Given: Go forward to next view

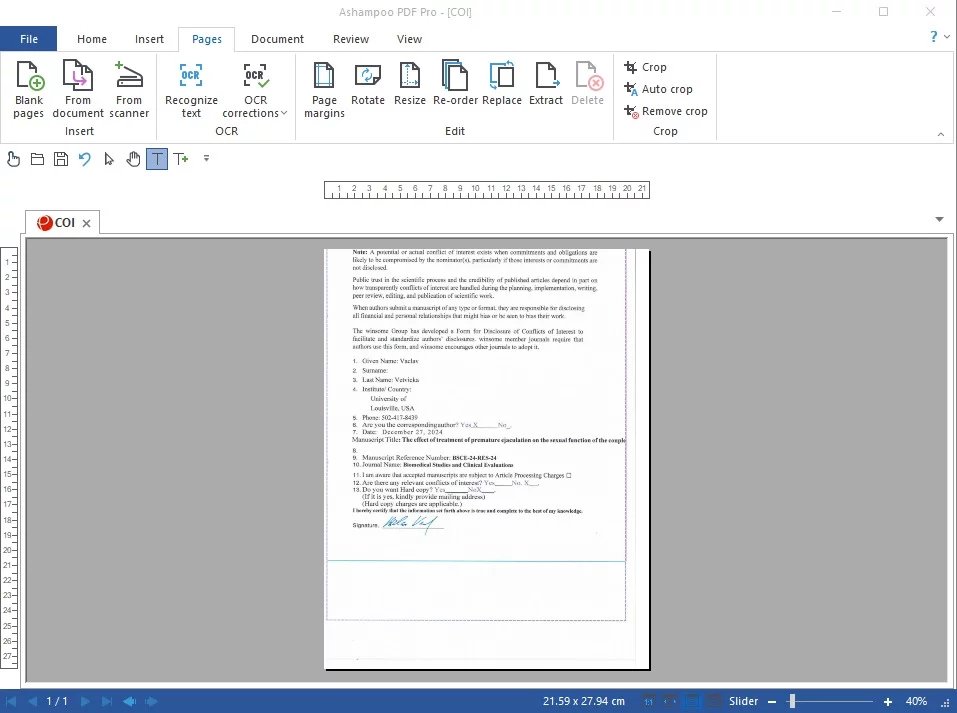Looking at the screenshot, I should 151,701.
